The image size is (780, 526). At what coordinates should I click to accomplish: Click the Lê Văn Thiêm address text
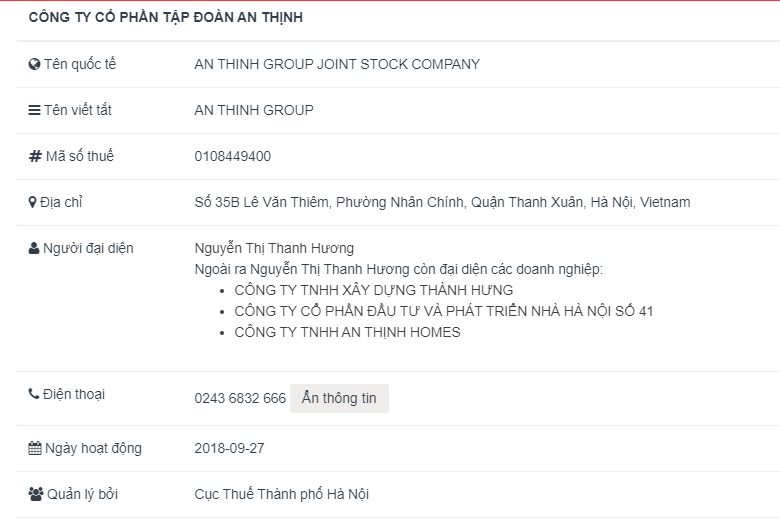pos(442,202)
